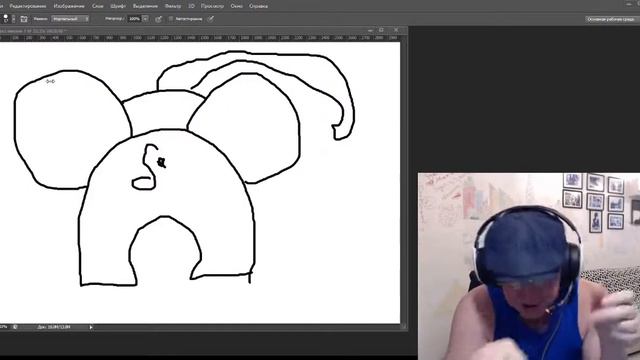This screenshot has width=640, height=360.
Task: Open the Выделение menu
Action: pos(145,6)
